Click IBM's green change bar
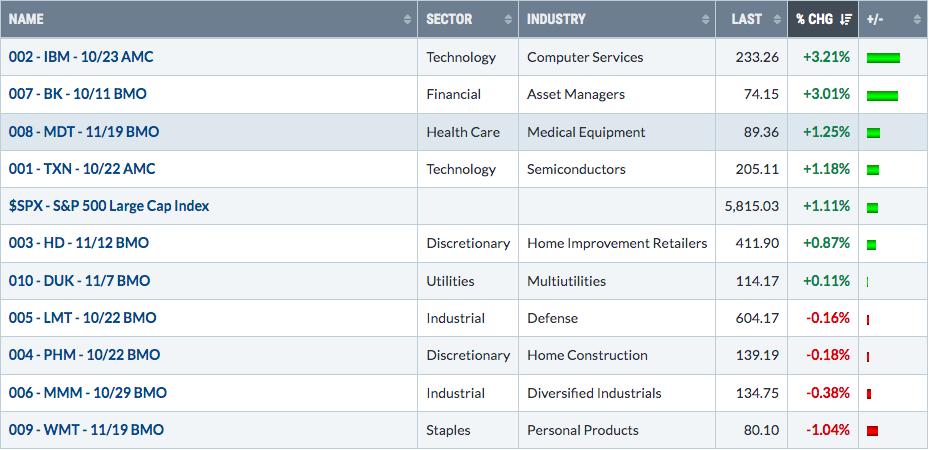 (x=883, y=57)
